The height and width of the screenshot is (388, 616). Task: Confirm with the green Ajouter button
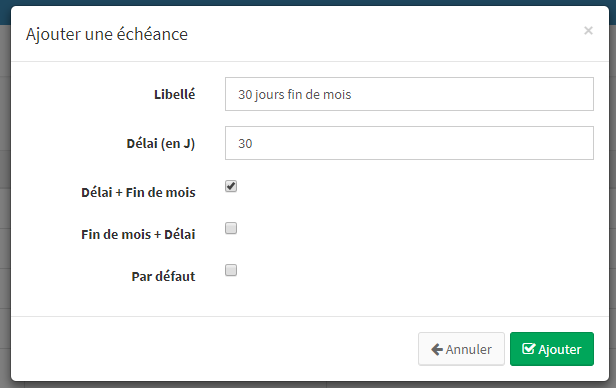pyautogui.click(x=552, y=349)
